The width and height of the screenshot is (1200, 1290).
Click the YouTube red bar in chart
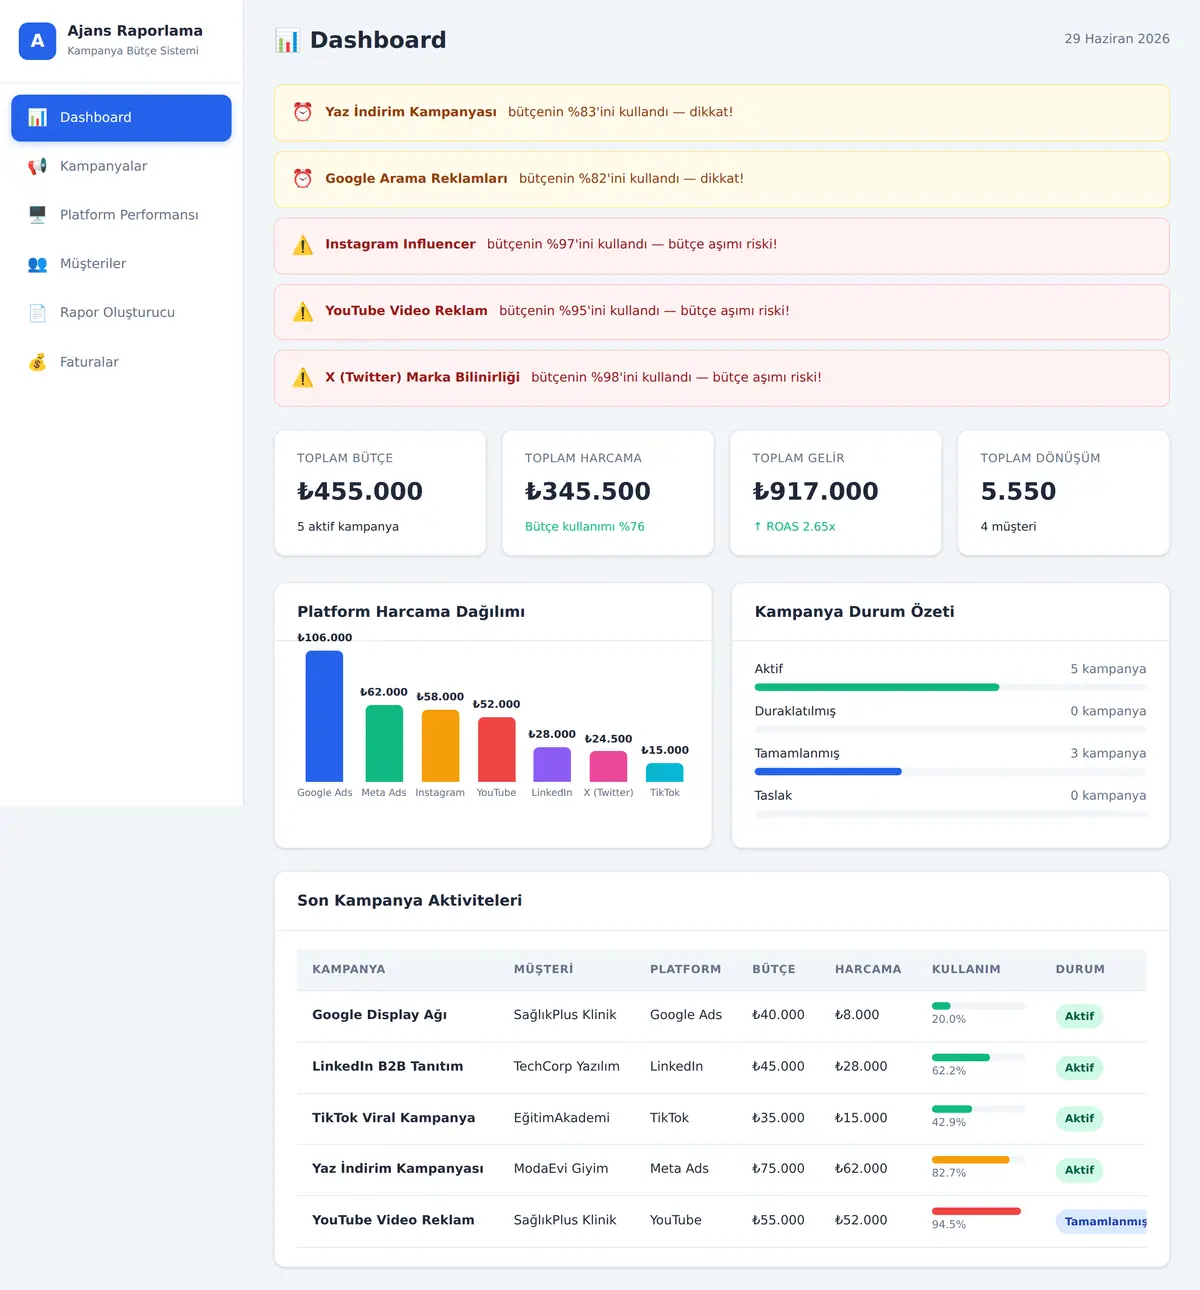tap(497, 750)
